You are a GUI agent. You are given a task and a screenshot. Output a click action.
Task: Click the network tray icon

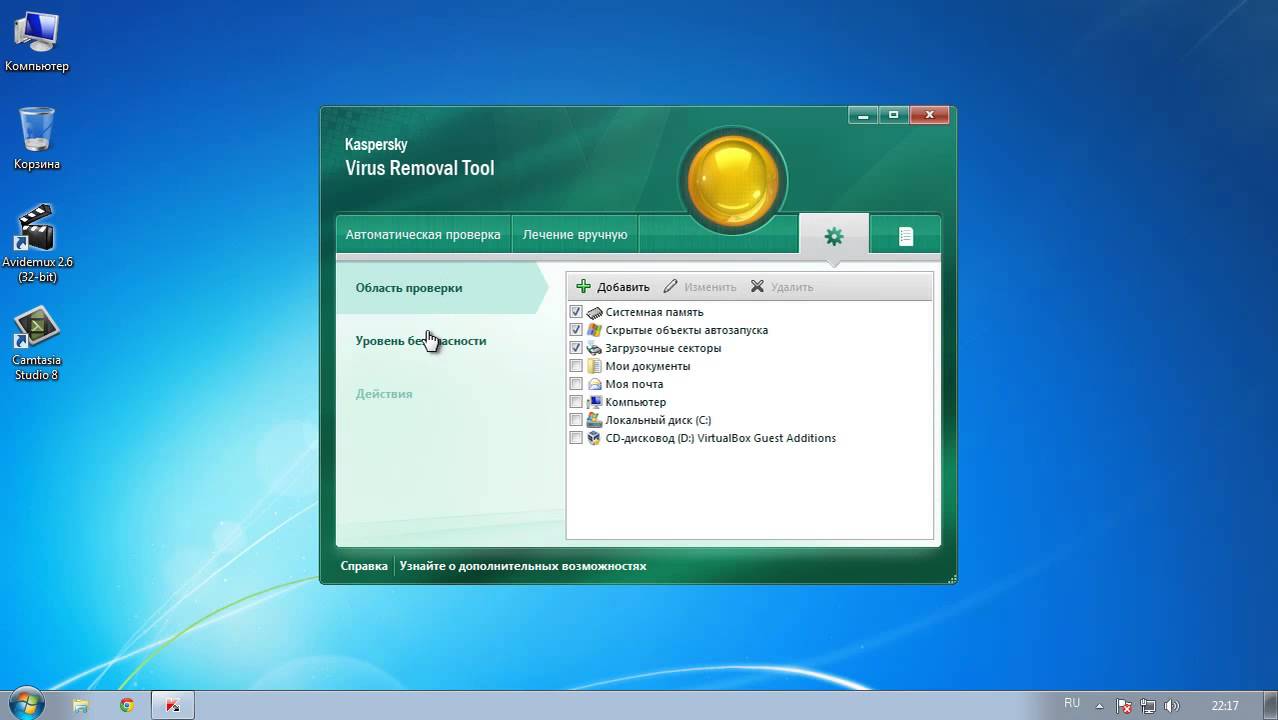click(1147, 706)
